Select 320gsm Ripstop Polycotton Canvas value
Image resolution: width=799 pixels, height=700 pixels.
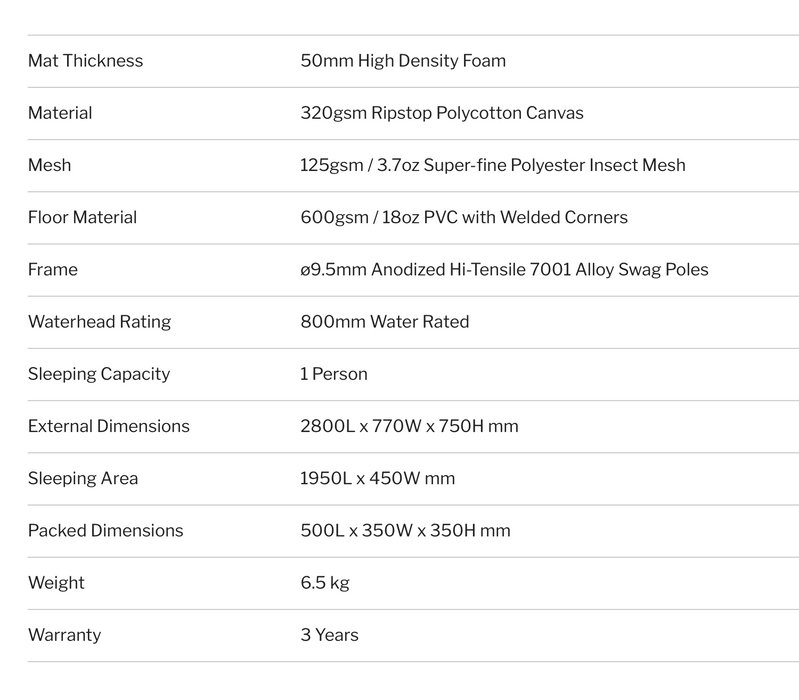pos(442,113)
